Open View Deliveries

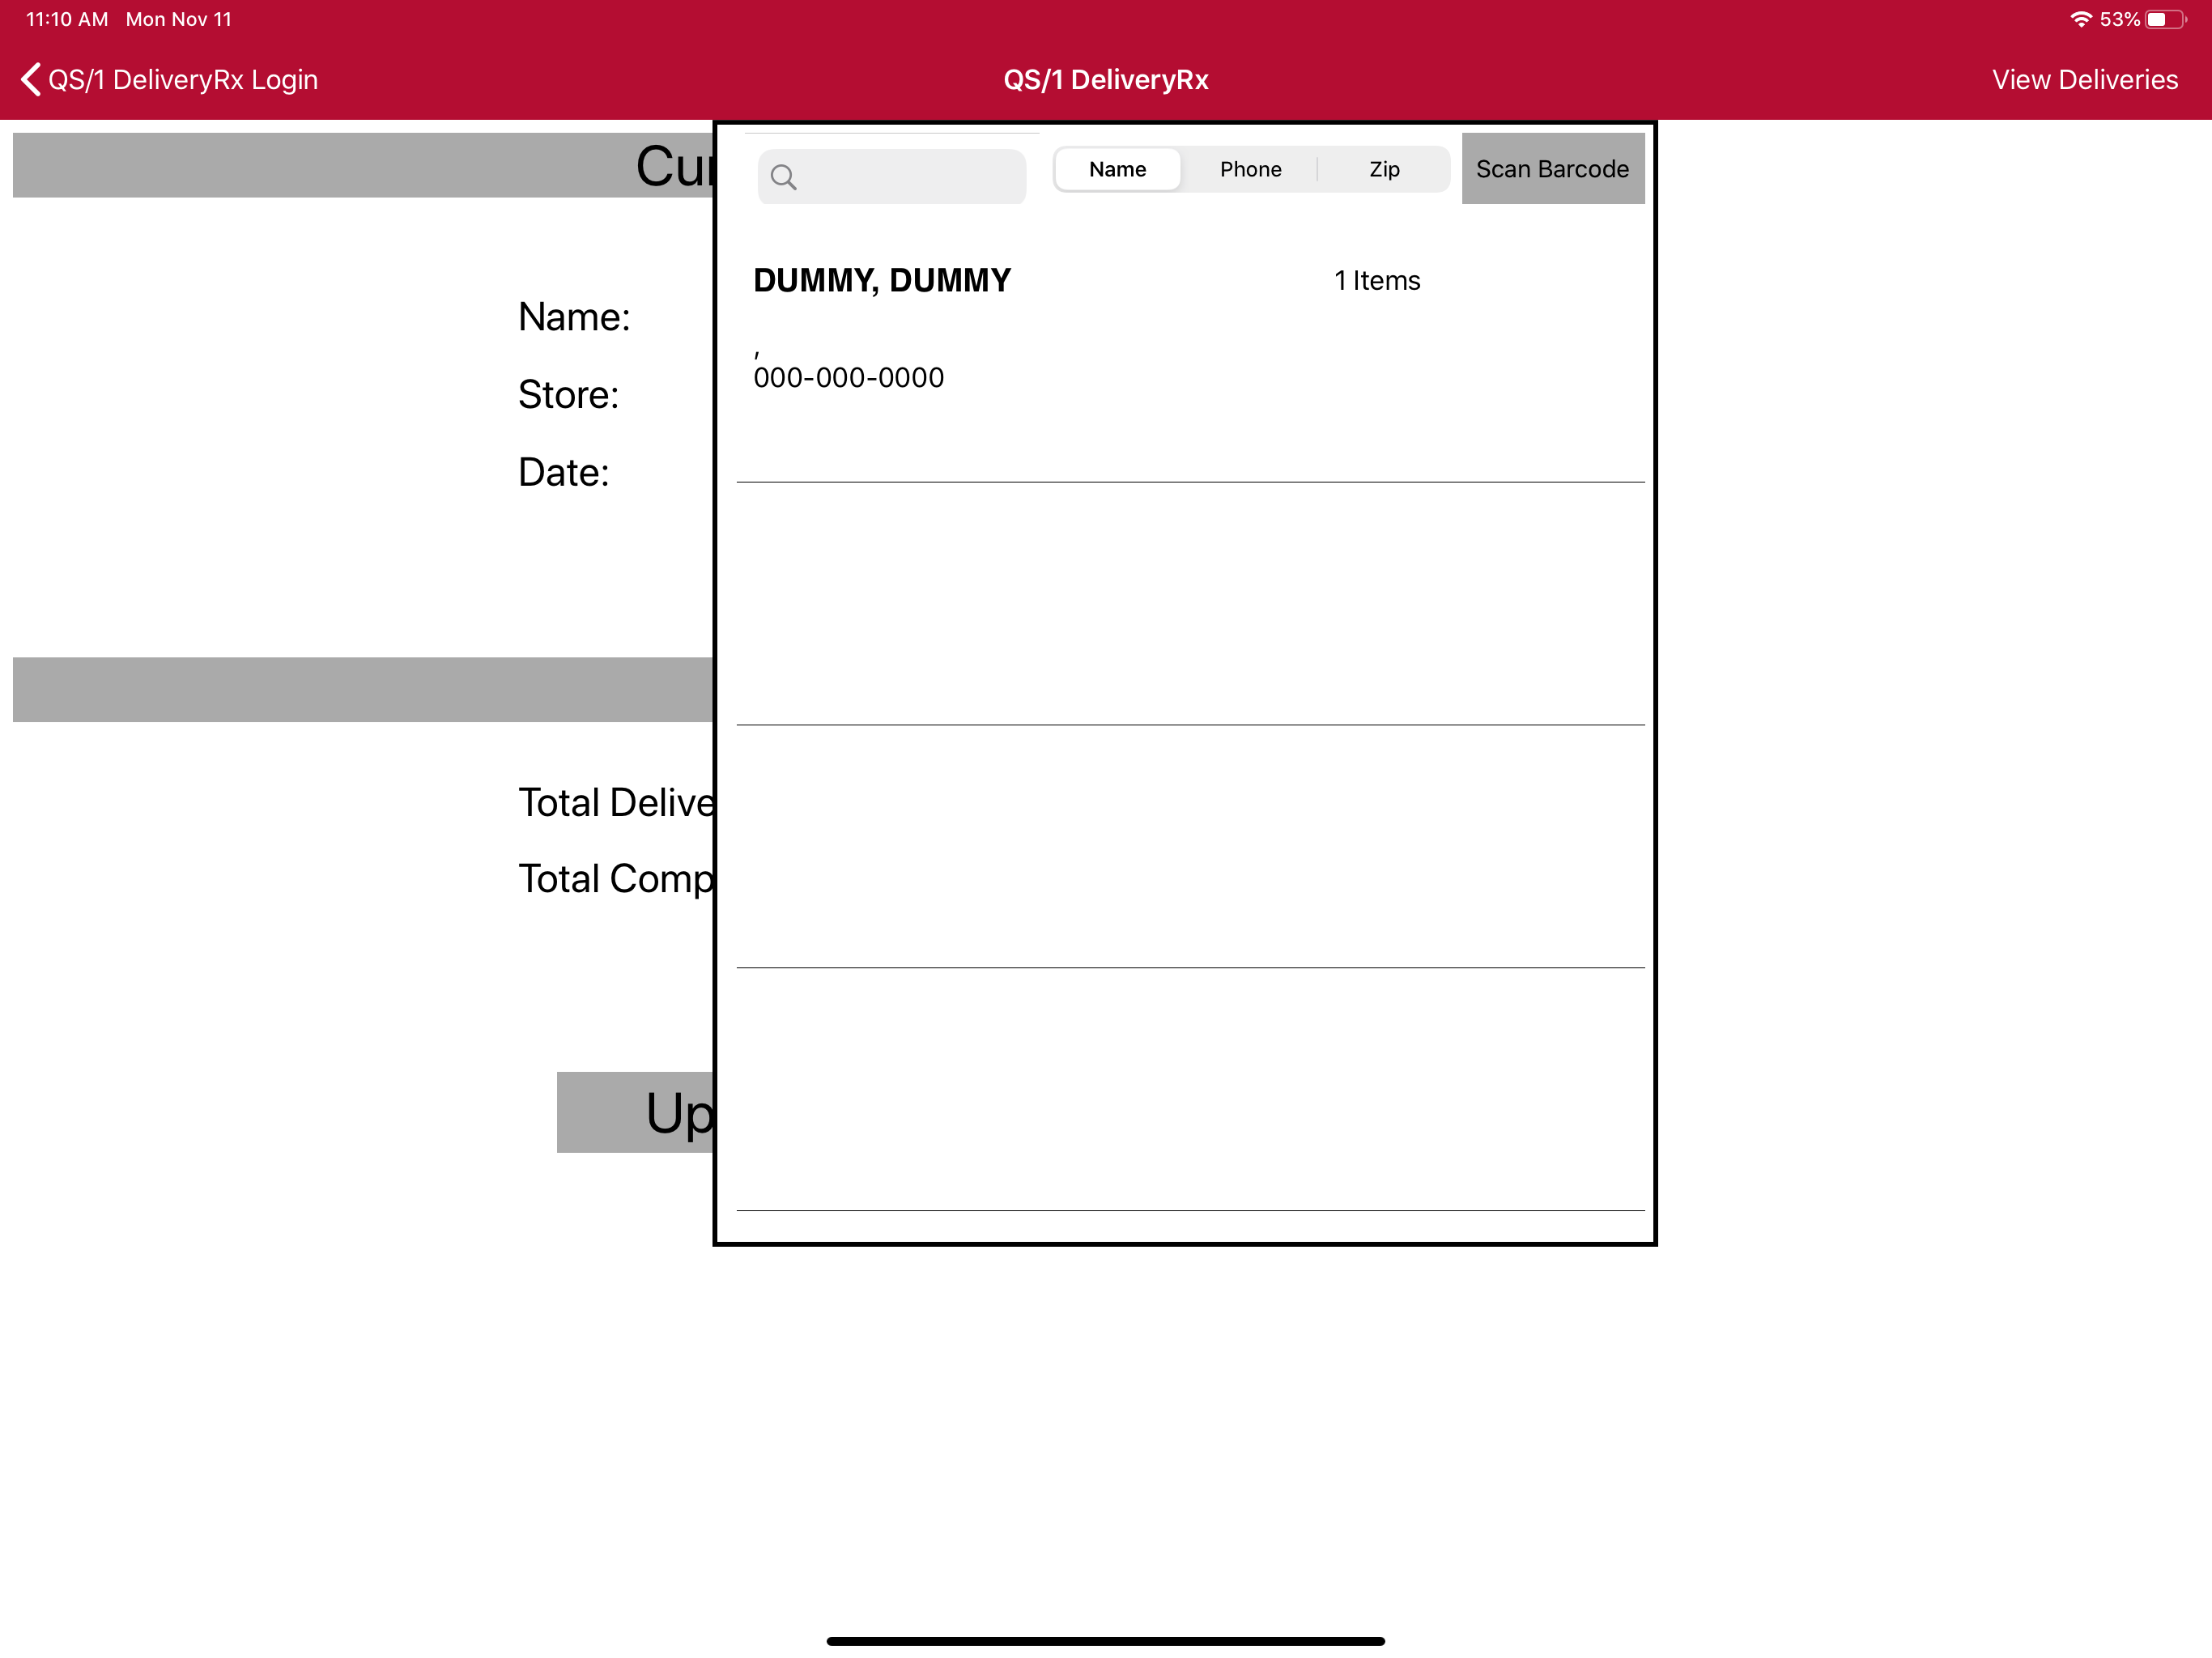2085,80
